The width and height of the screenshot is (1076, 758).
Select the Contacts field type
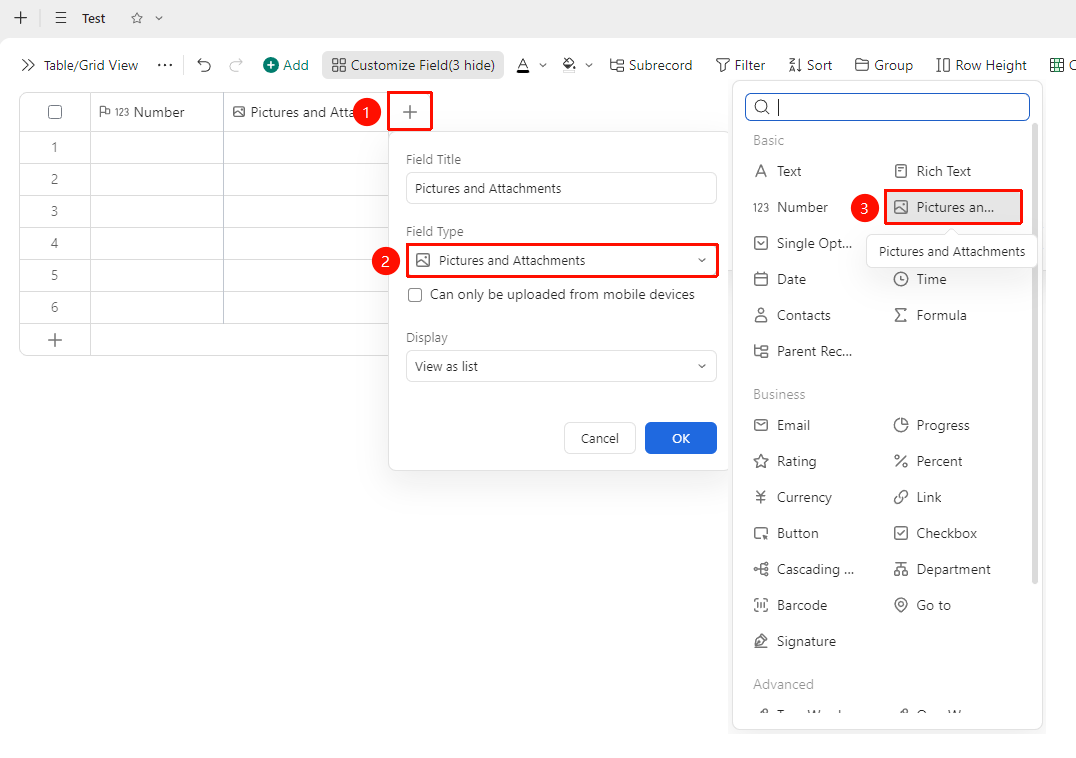tap(792, 316)
